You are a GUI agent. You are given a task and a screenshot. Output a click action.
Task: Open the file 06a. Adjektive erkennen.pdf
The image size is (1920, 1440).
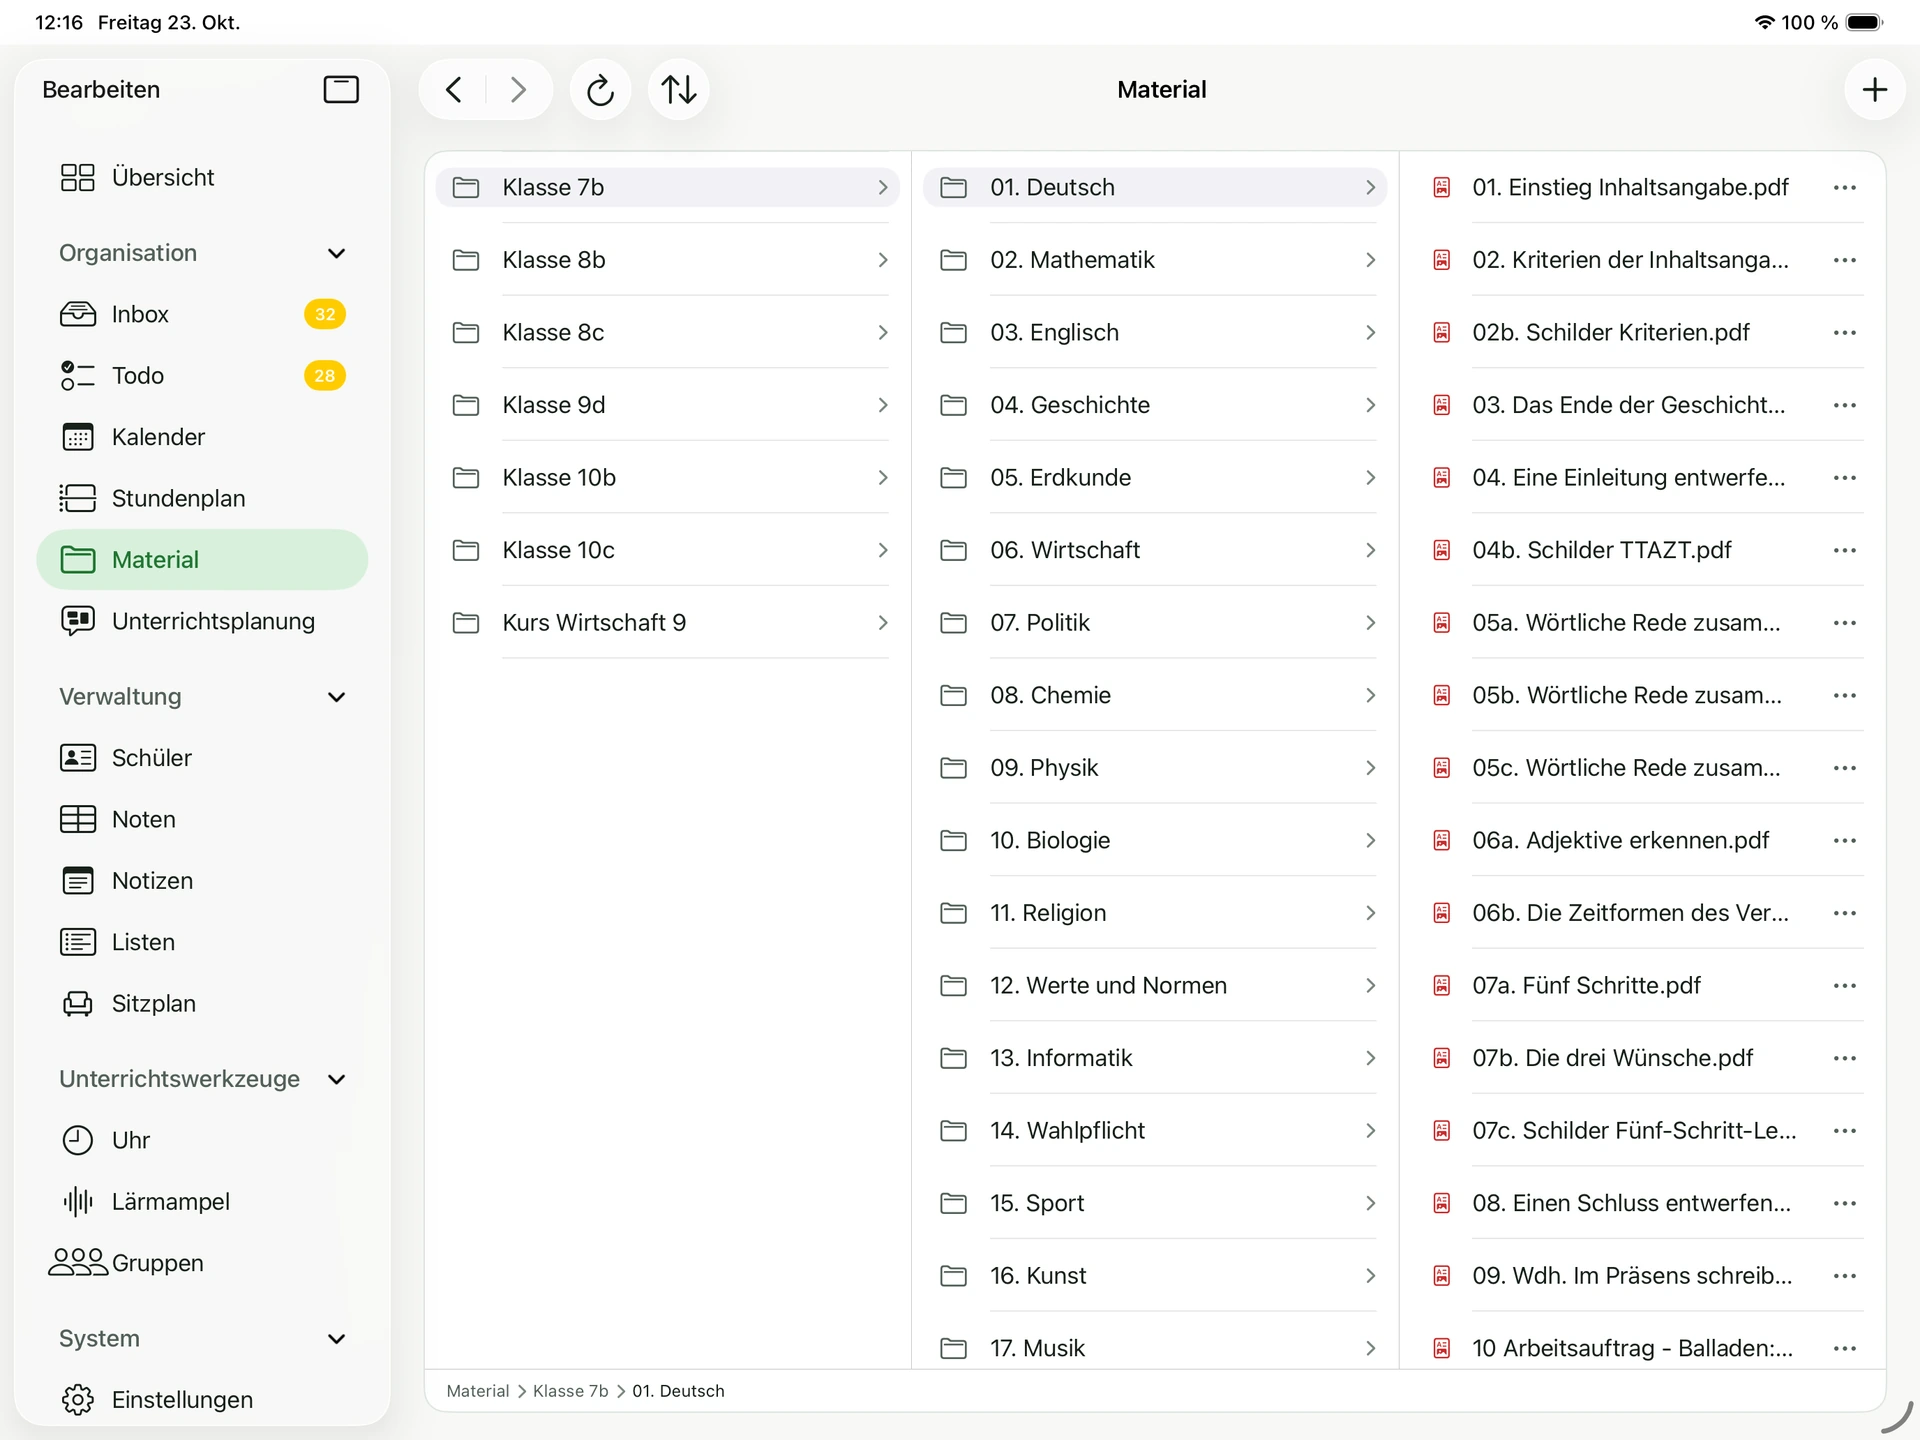click(1620, 840)
